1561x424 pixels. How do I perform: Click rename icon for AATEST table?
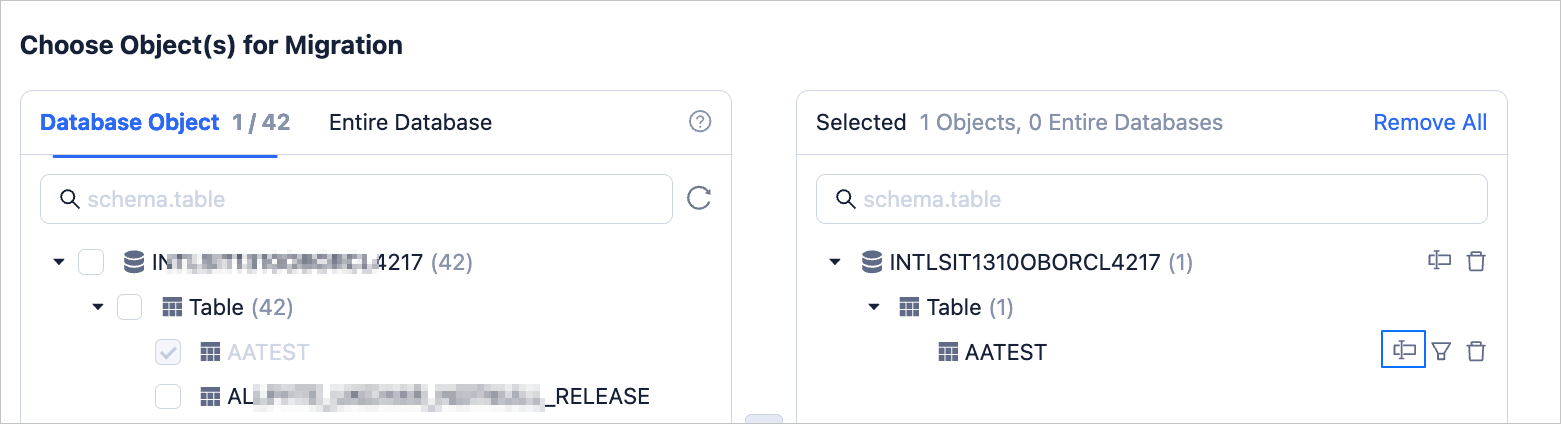coord(1403,351)
